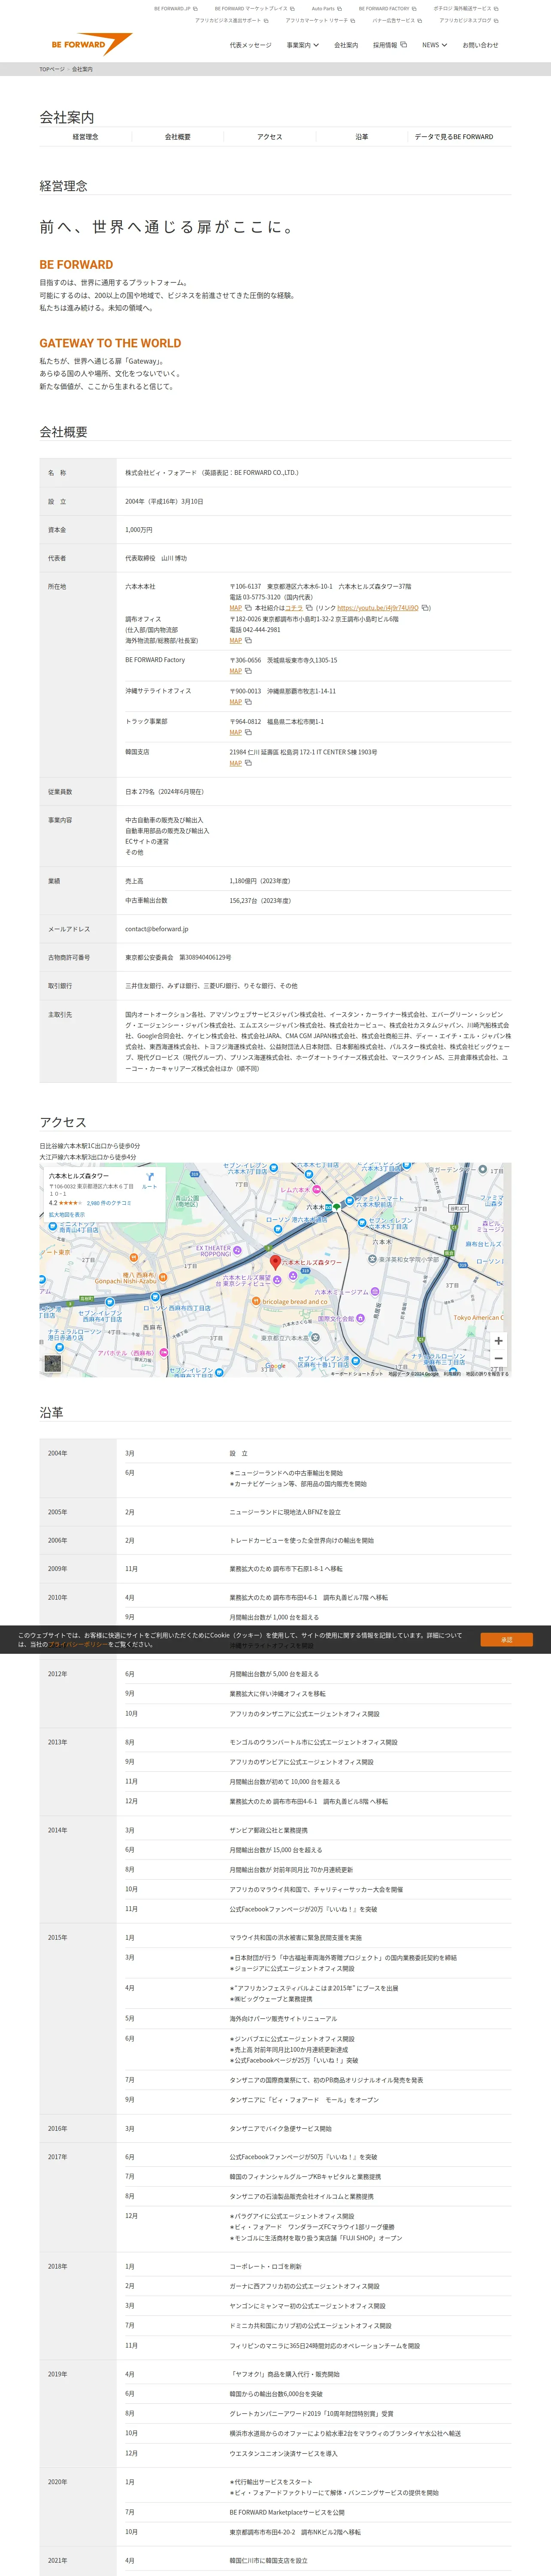Click external icon after トラック事業部 MAP
551x2576 pixels.
click(248, 732)
